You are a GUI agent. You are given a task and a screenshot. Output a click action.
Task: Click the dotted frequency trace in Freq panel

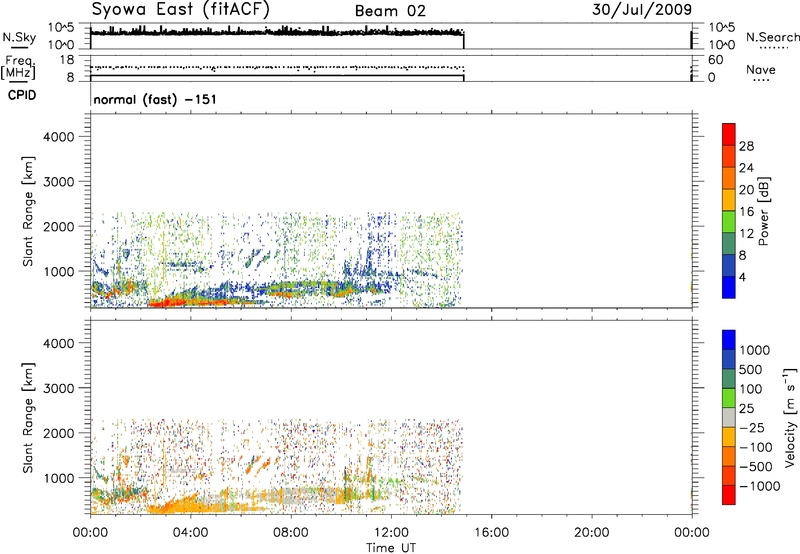tap(277, 67)
